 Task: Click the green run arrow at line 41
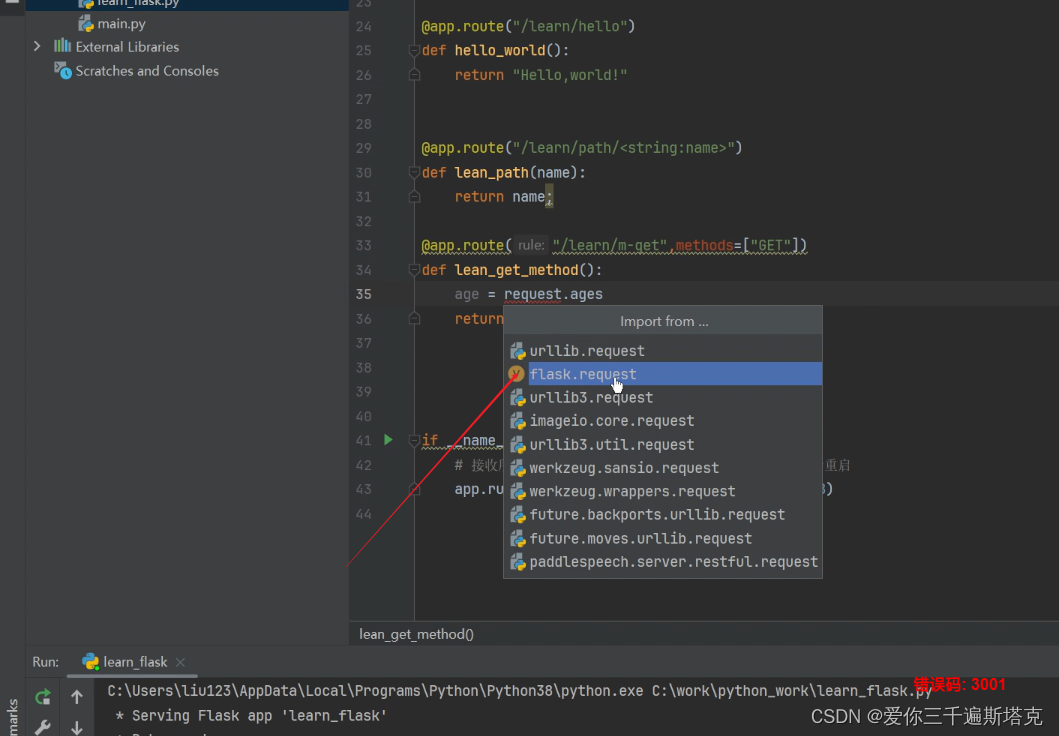(388, 439)
